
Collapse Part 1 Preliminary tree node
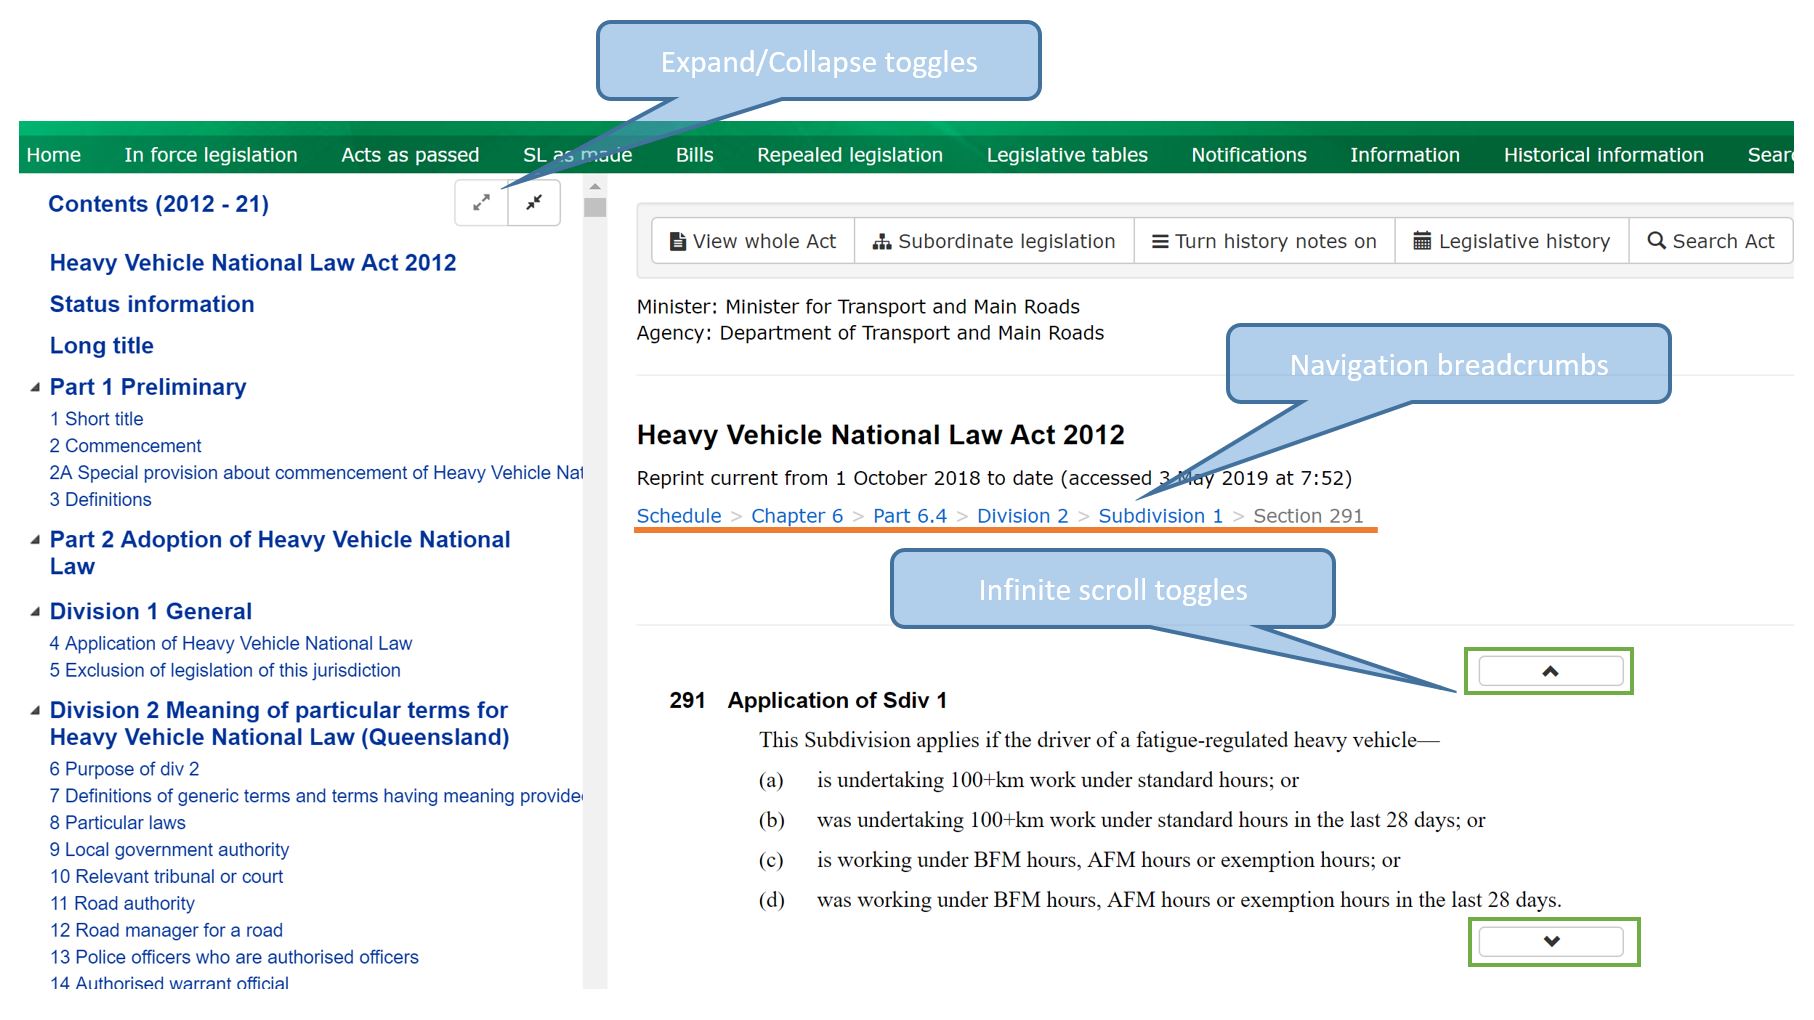[35, 387]
